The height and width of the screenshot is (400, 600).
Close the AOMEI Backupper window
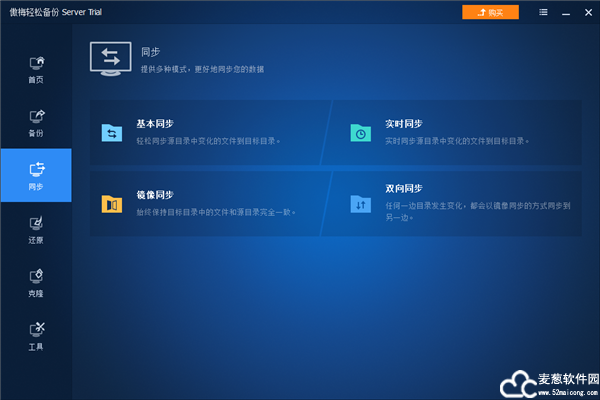coord(588,12)
